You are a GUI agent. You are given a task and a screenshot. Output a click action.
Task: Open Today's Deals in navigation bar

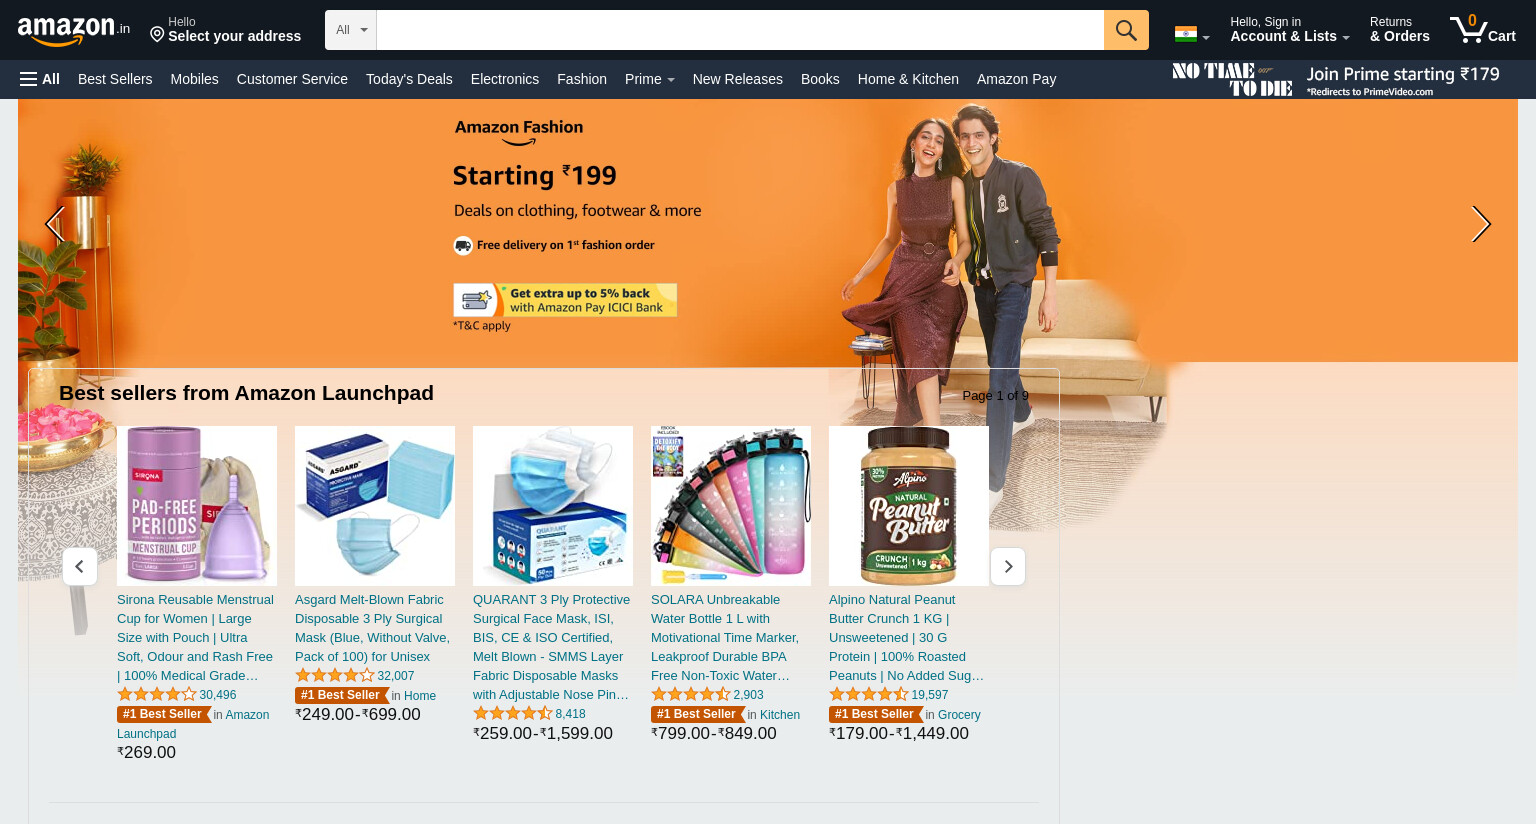tap(409, 79)
